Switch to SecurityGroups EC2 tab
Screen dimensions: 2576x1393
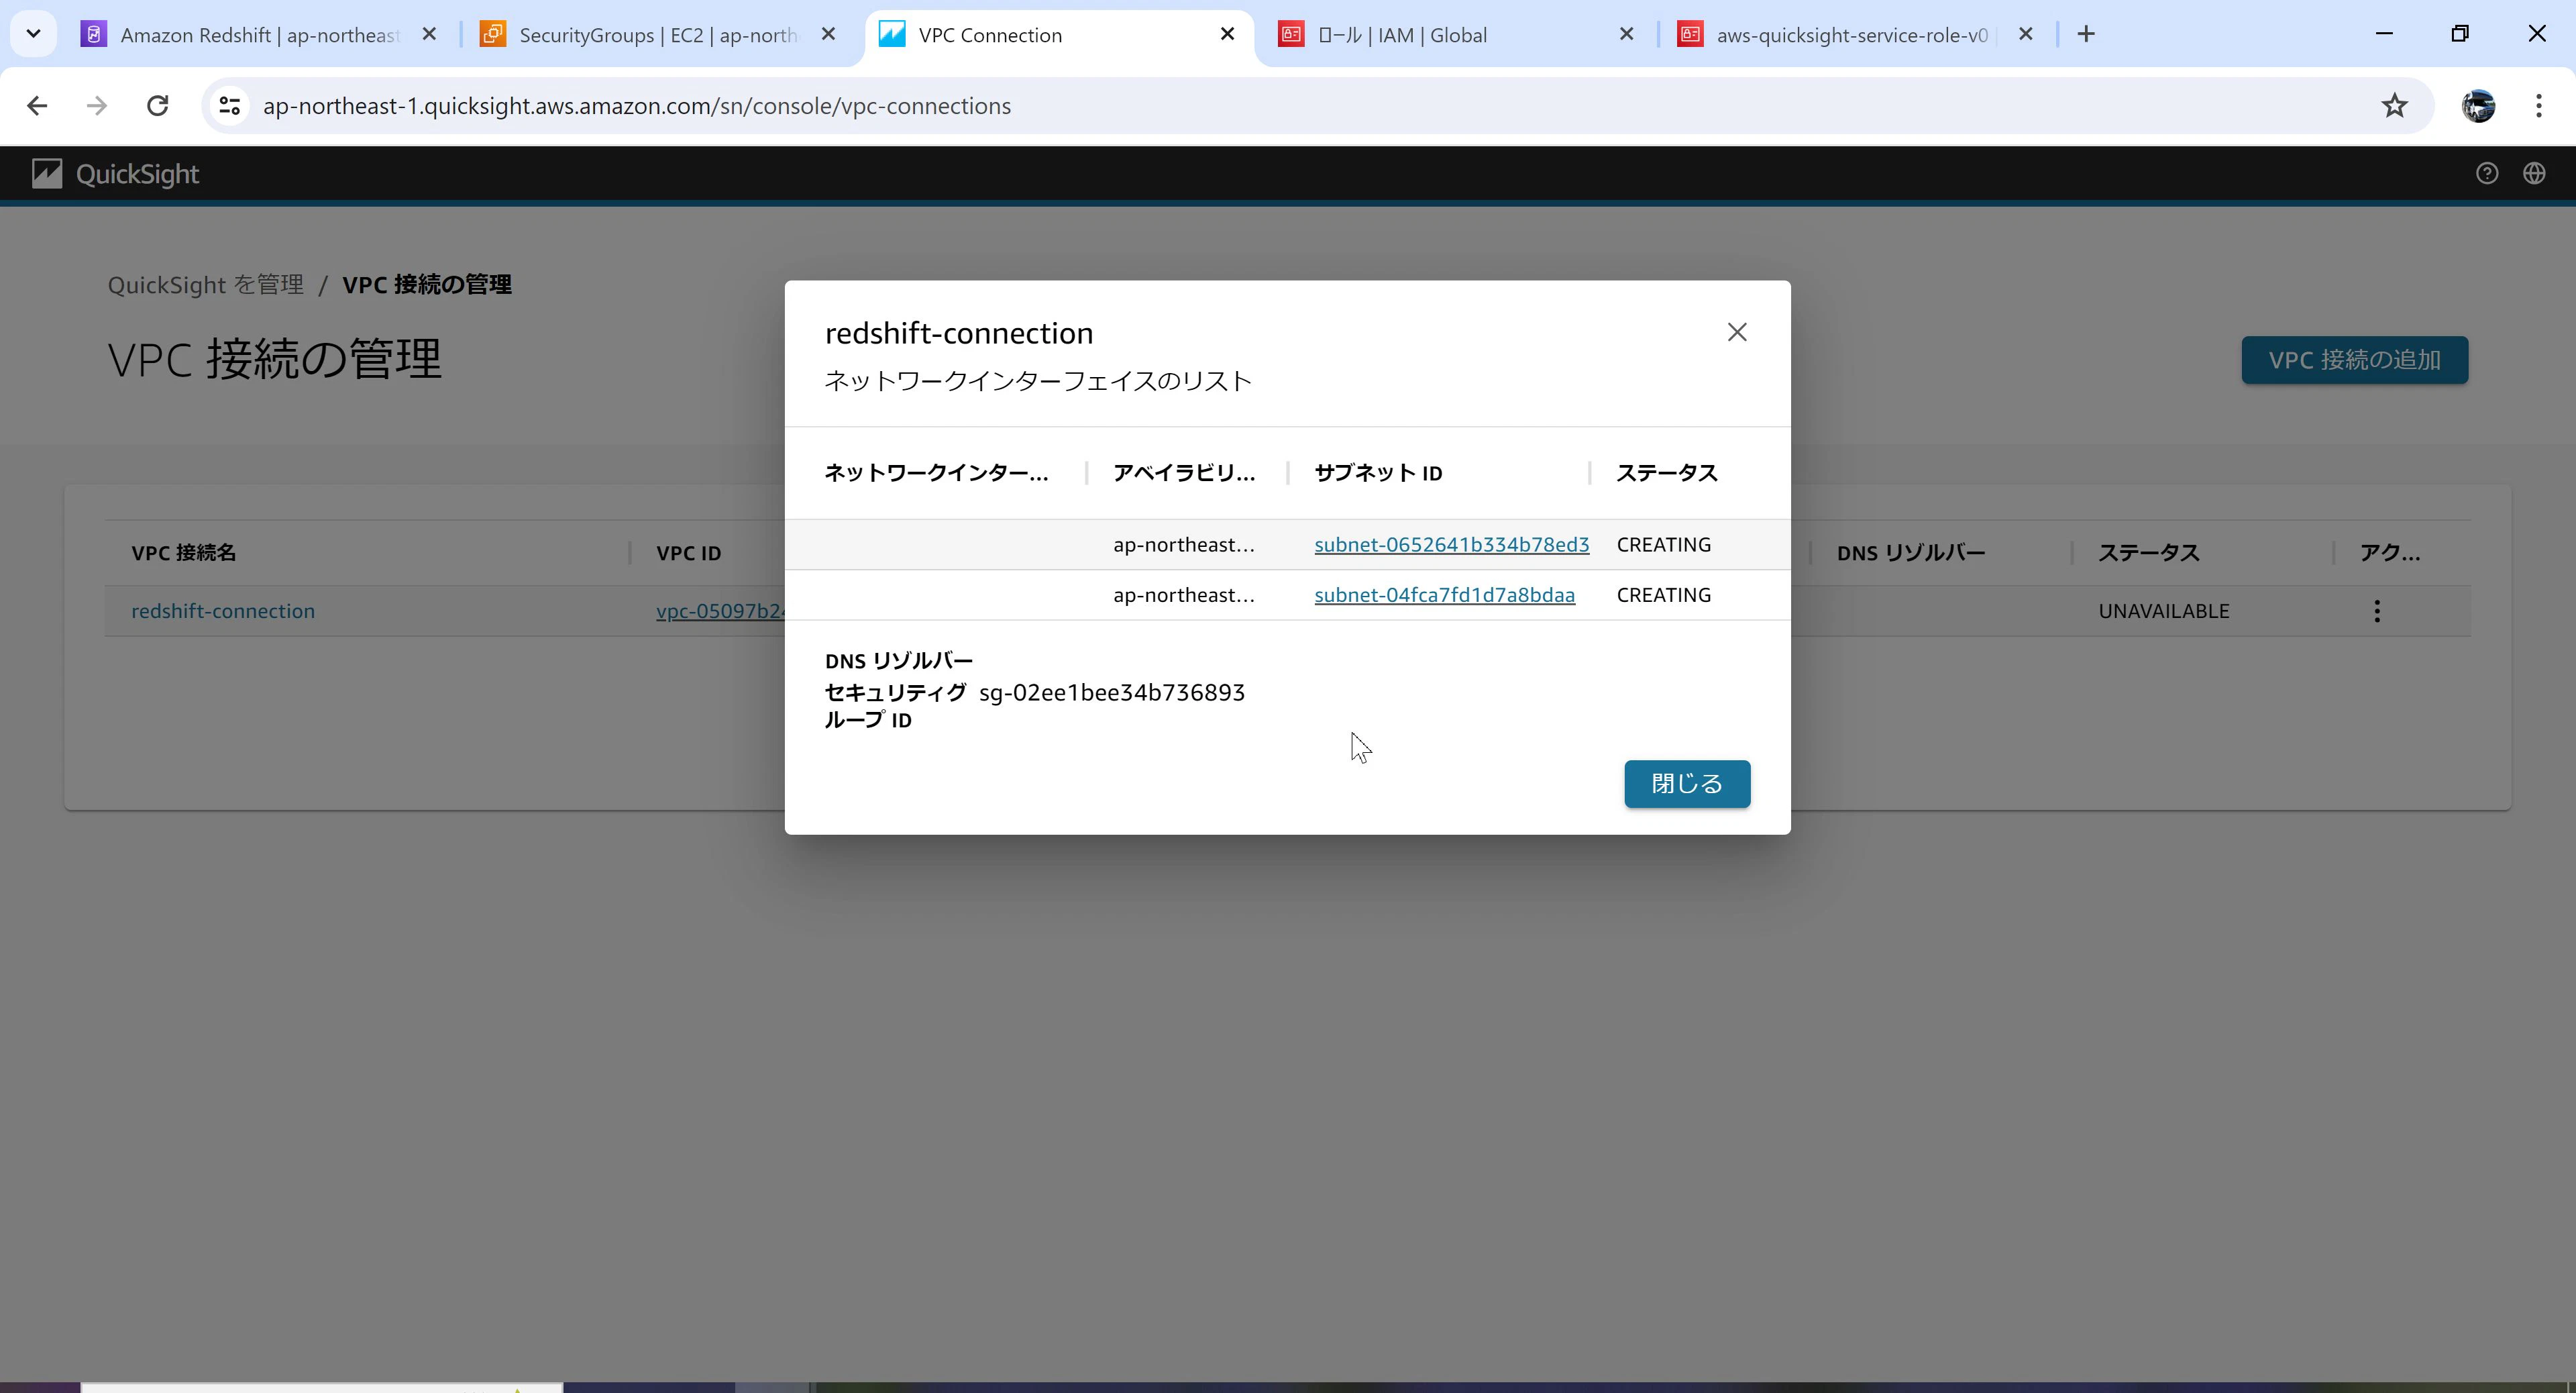coord(657,35)
